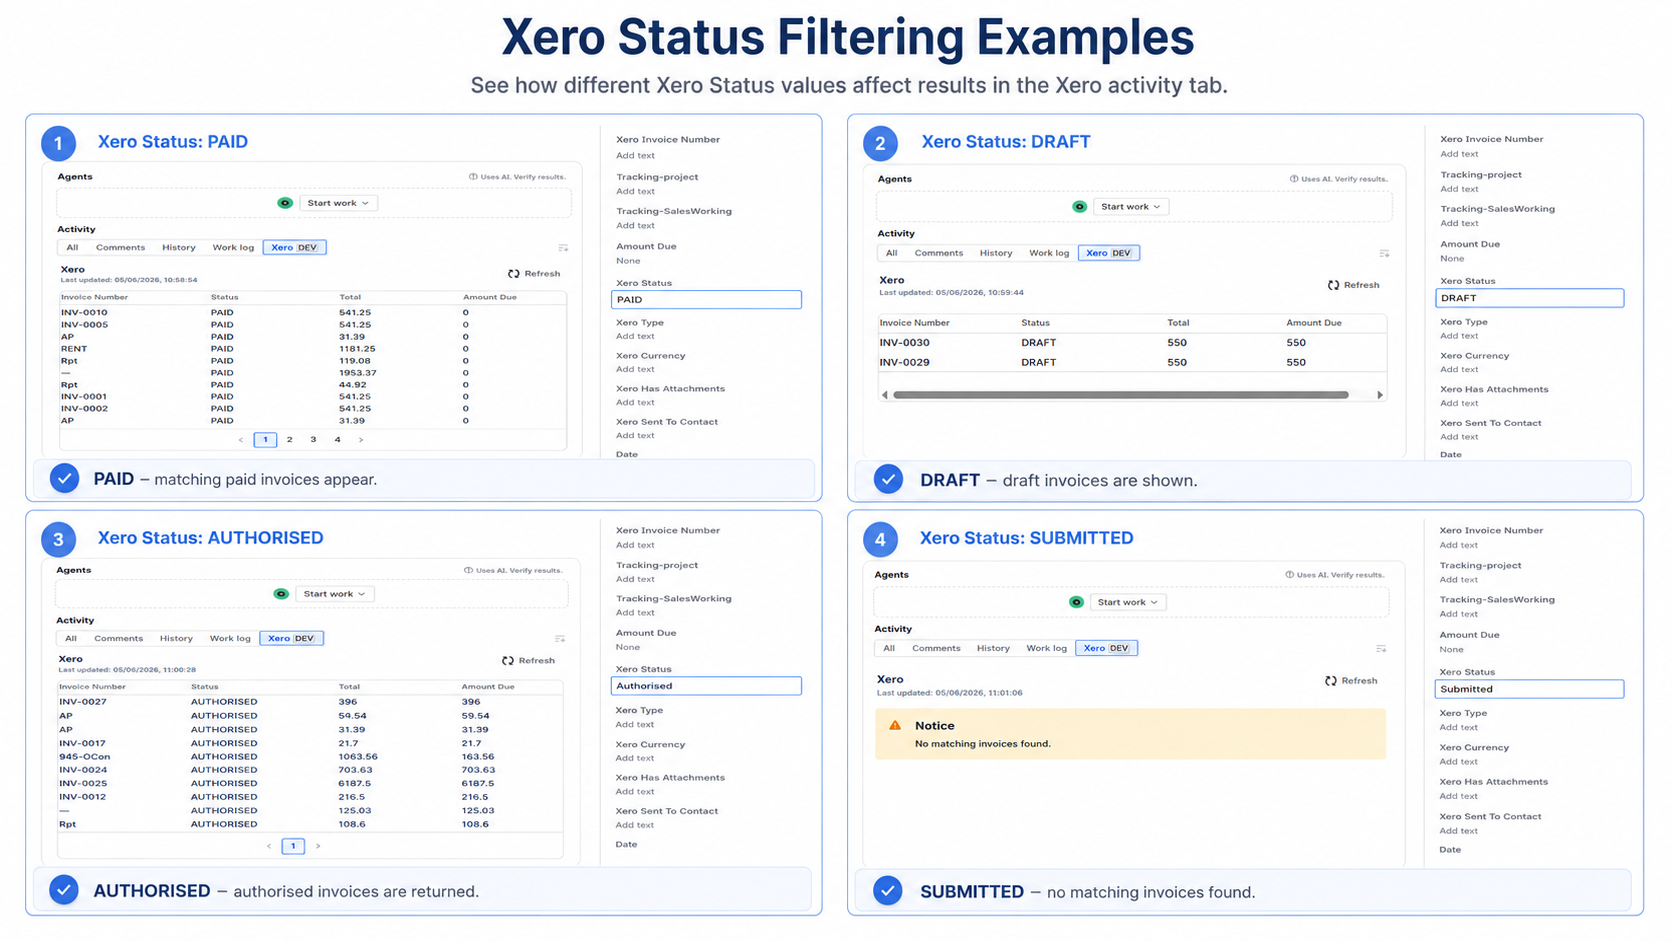
Task: Go to the next page in the PAID table
Action: (x=361, y=440)
